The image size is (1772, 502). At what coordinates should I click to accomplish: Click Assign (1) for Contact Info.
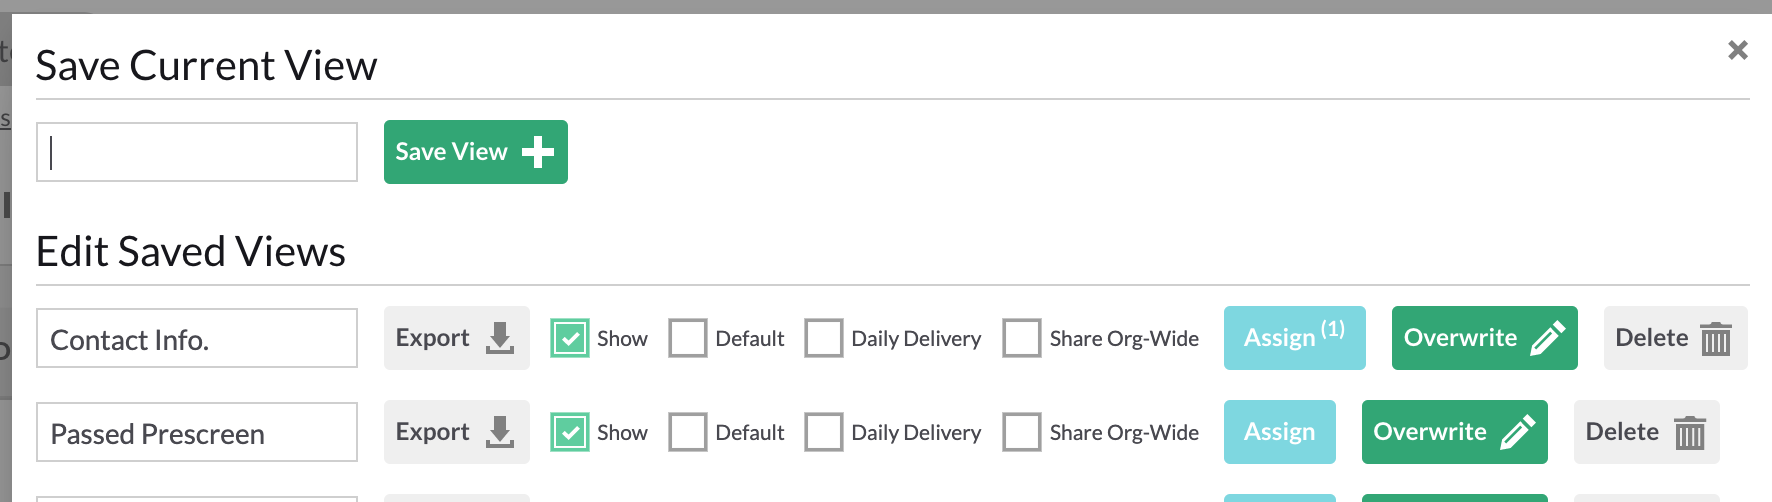point(1295,338)
